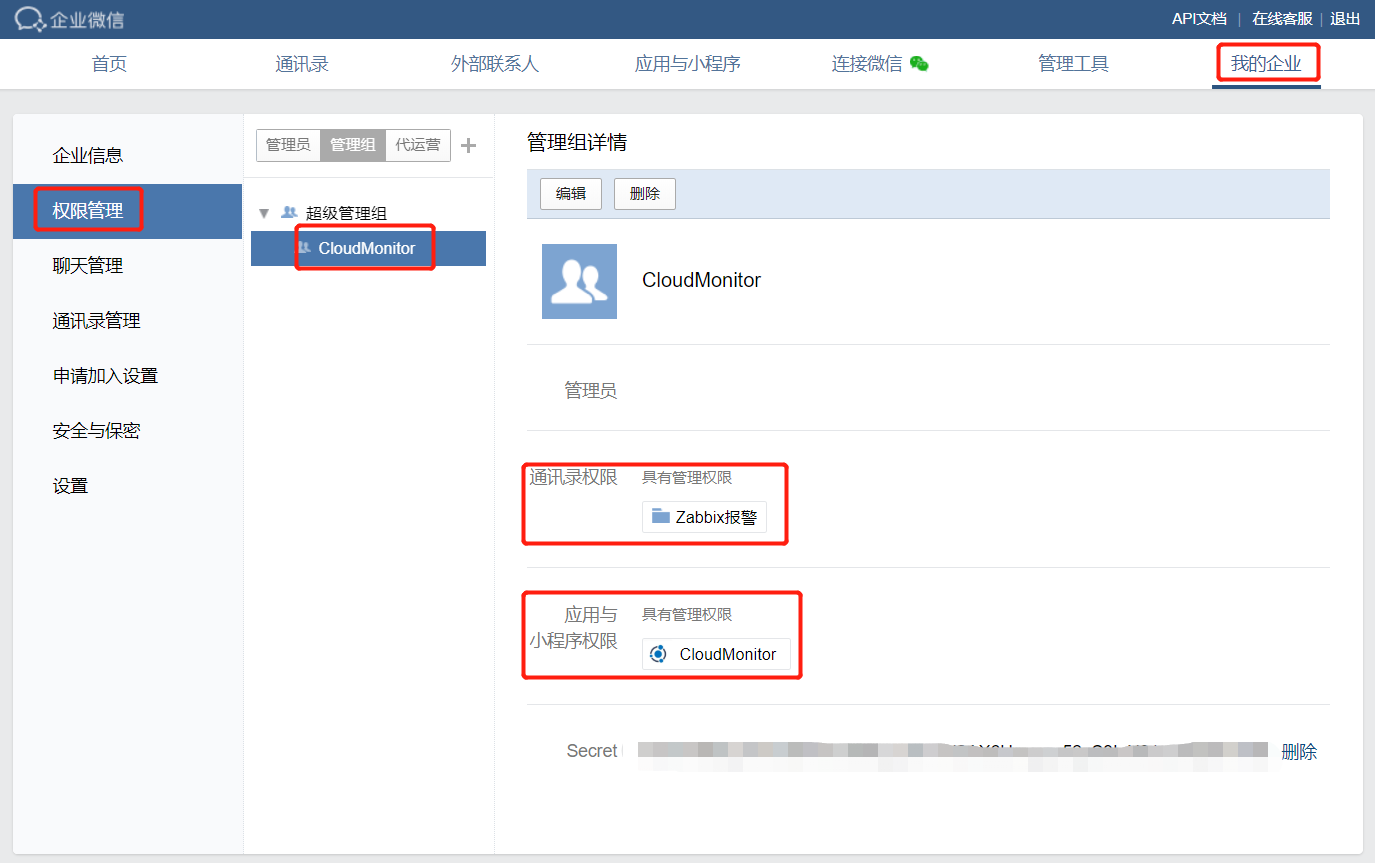Open the 管理工具 tab

[x=1073, y=64]
